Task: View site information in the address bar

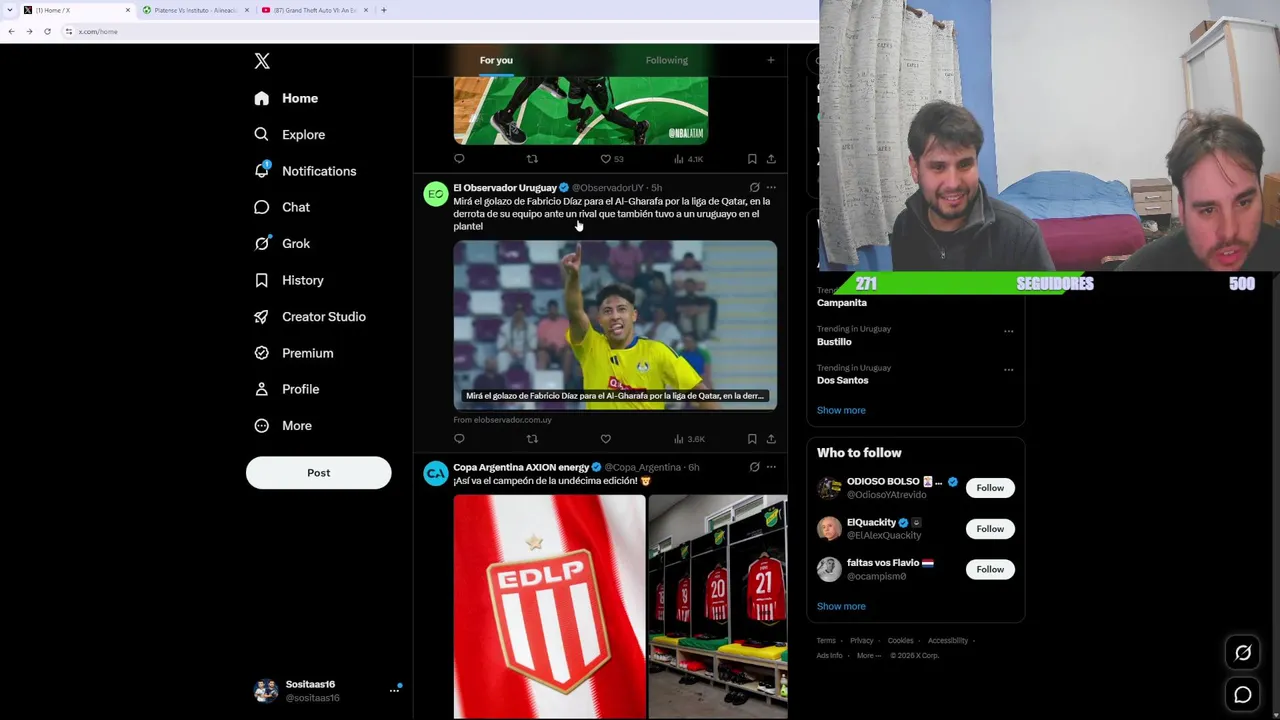Action: pyautogui.click(x=69, y=32)
